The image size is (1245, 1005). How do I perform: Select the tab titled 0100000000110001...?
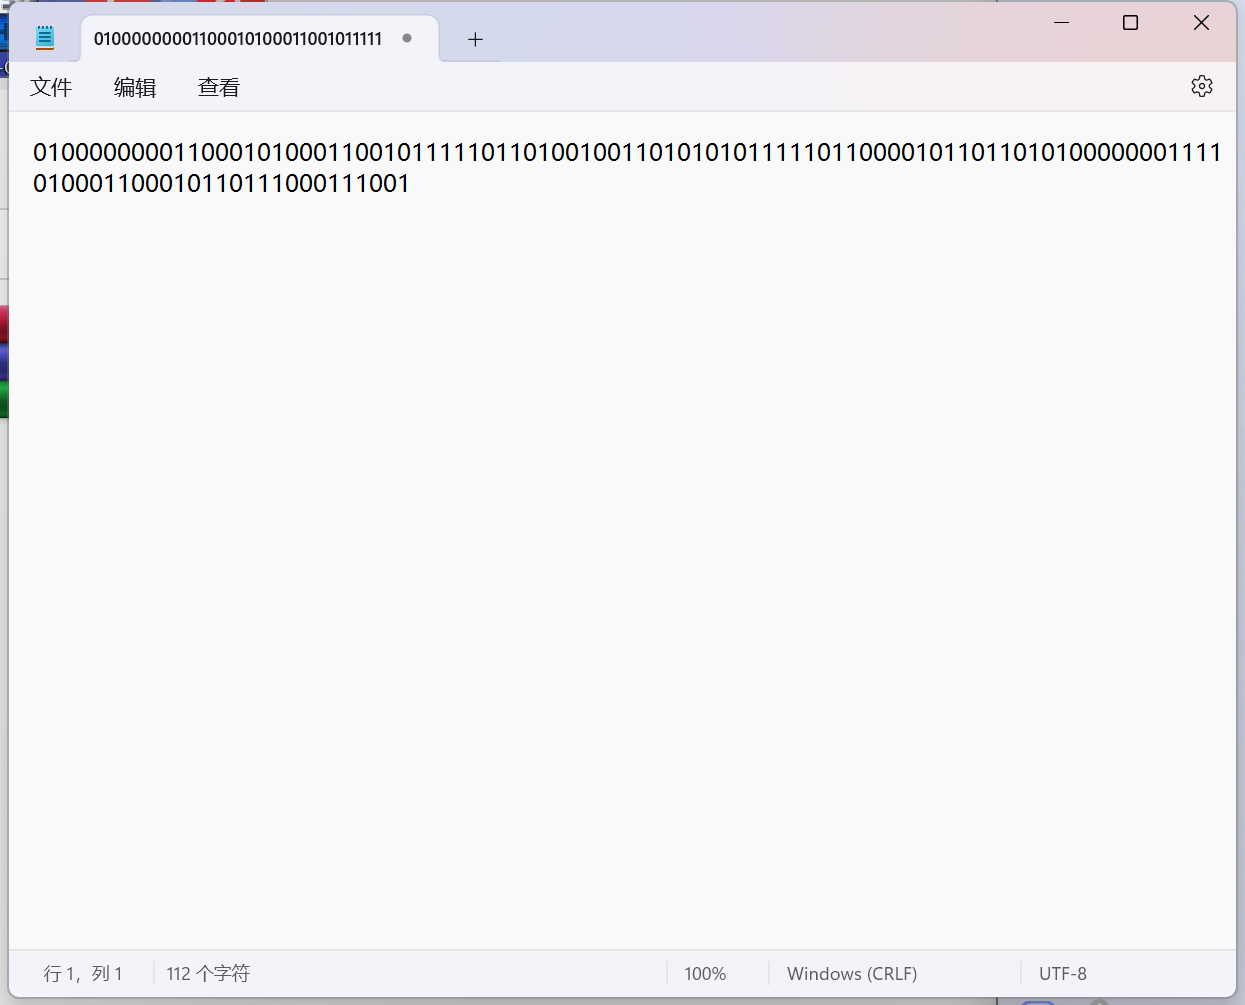coord(238,39)
